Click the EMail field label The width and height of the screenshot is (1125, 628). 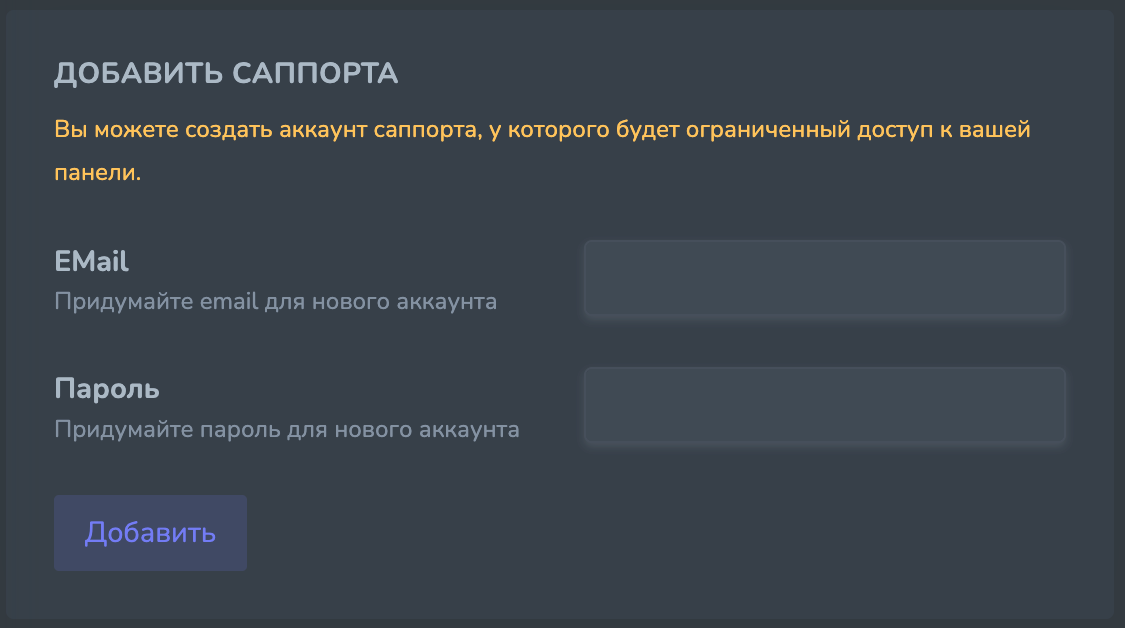click(x=91, y=262)
